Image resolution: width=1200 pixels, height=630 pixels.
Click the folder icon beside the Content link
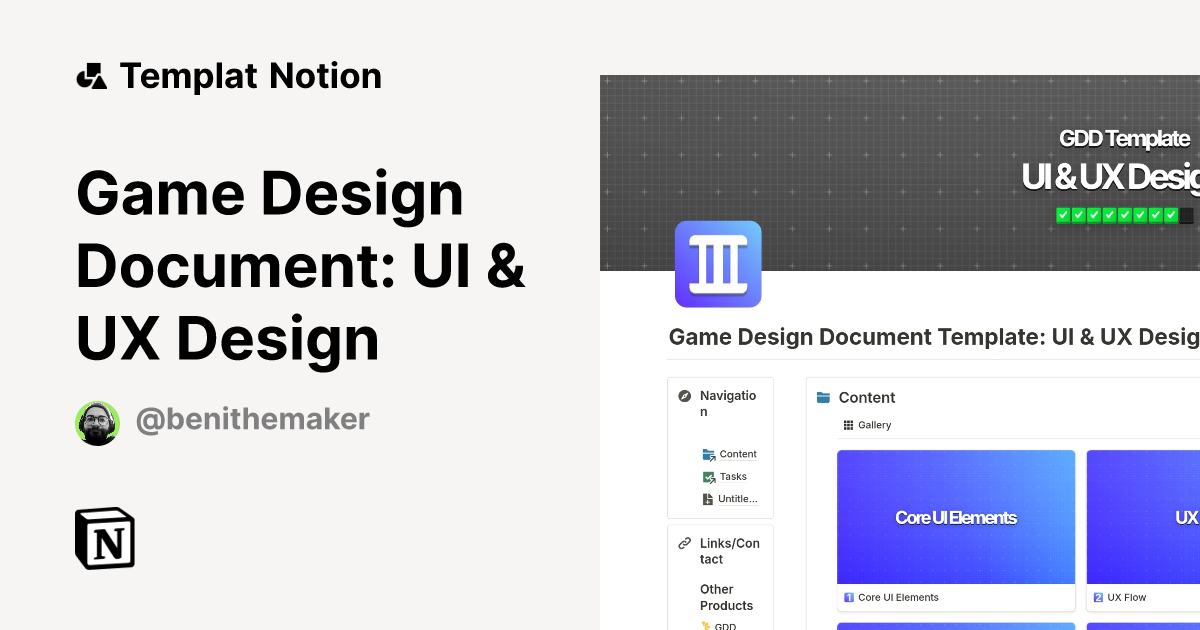pyautogui.click(x=709, y=454)
